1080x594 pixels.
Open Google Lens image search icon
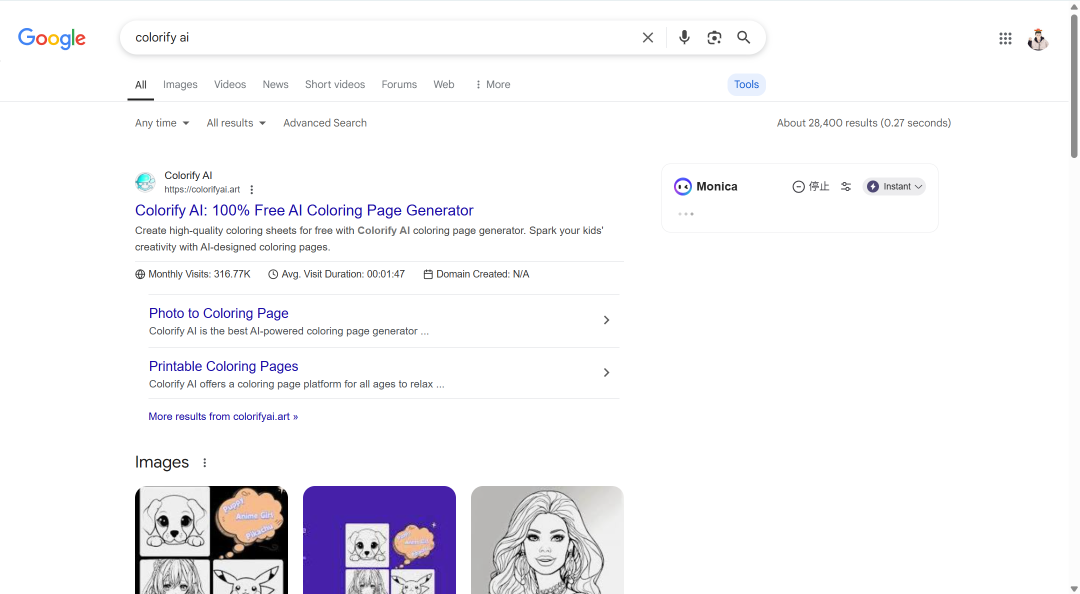[714, 37]
